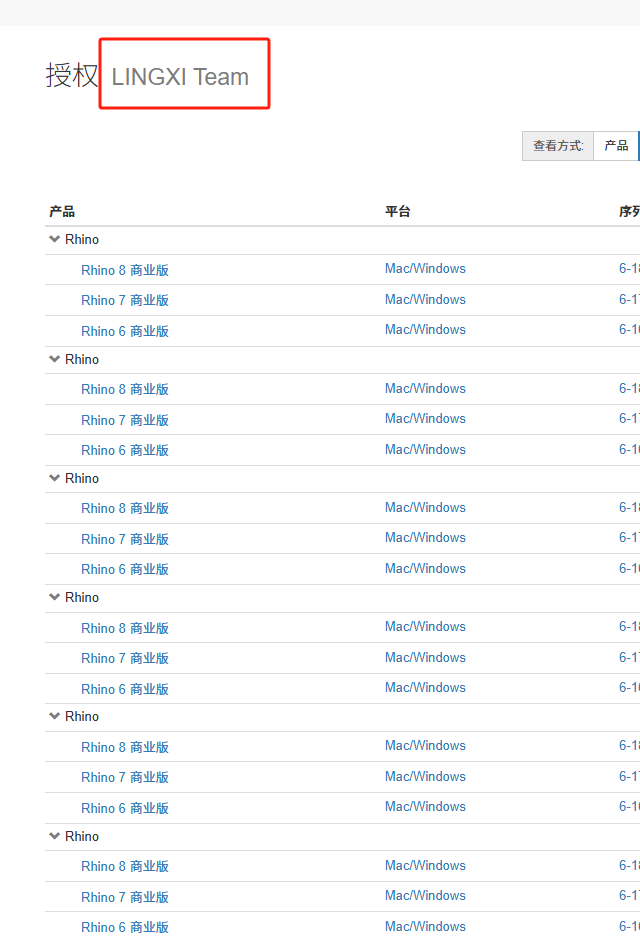
Task: Open Rhino 8 商业版 in fifth group
Action: (x=125, y=747)
